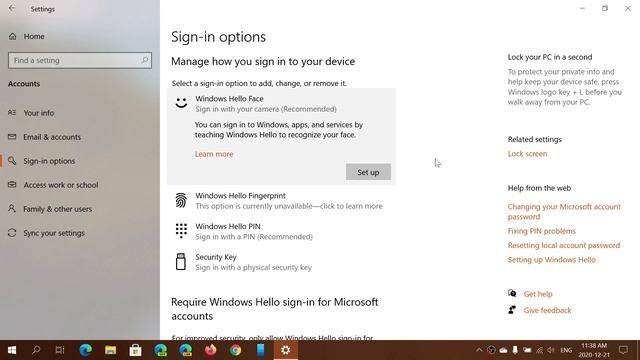
Task: Open the Wi-Fi network tray icon
Action: [539, 350]
